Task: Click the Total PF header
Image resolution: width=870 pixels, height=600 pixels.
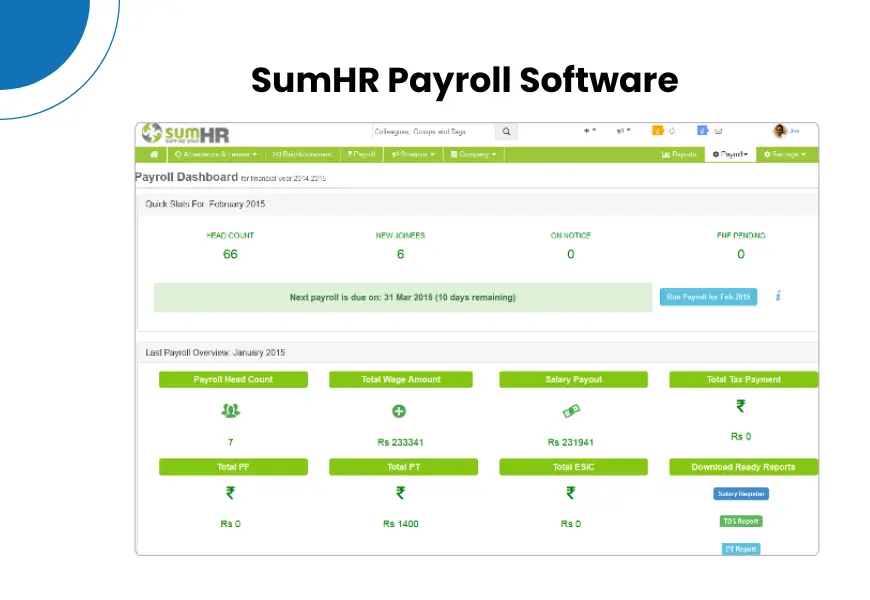Action: click(233, 467)
